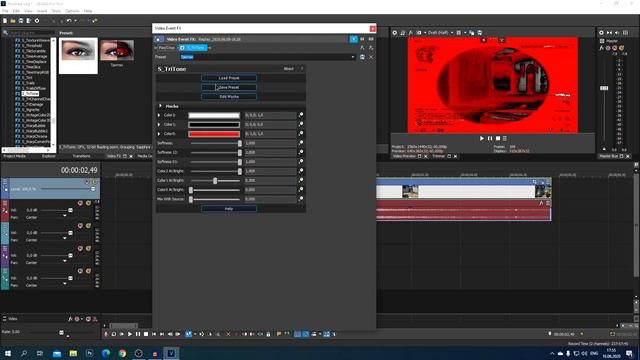Open Google Chrome from the taskbar
Image resolution: width=640 pixels, height=360 pixels.
(122, 353)
